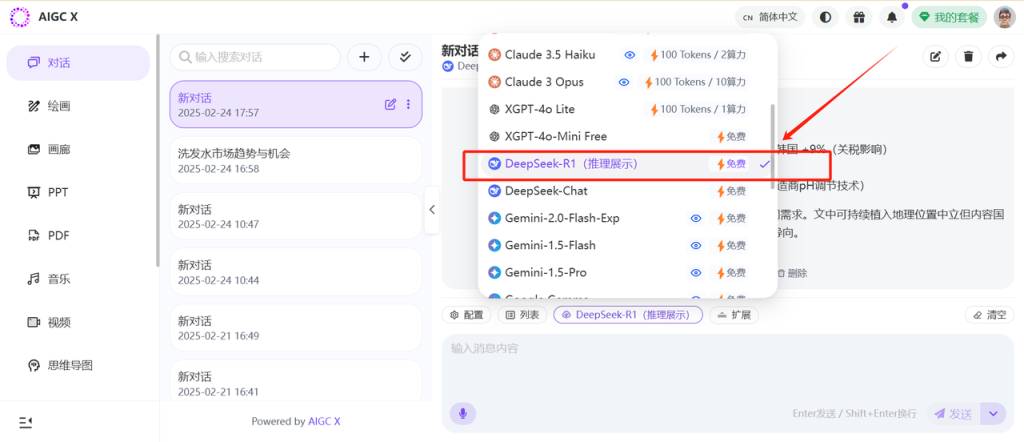The image size is (1024, 442).
Task: Open DeepSeek-R1 model selector below chat
Action: (628, 315)
